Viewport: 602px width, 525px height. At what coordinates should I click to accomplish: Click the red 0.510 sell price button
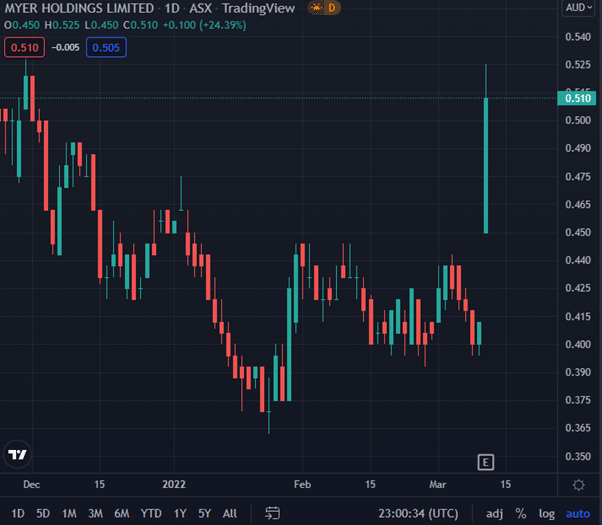[25, 48]
